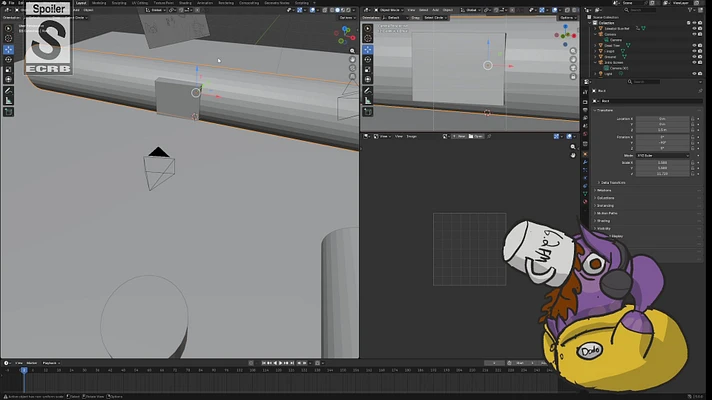Click New button in image editor header
Image resolution: width=712 pixels, height=400 pixels.
pyautogui.click(x=460, y=136)
